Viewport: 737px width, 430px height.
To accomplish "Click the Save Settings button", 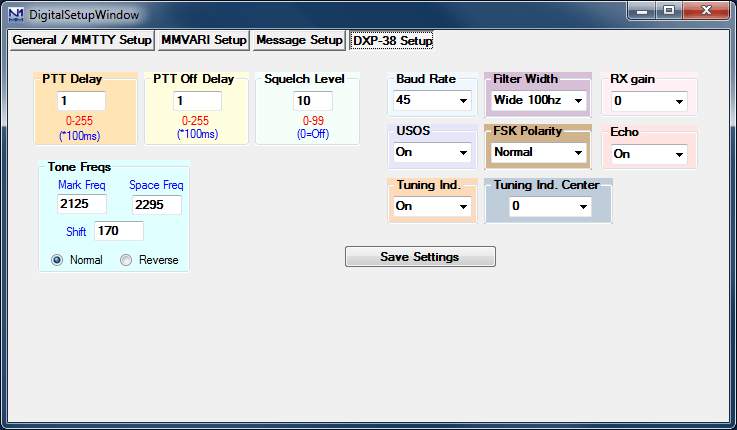I will 420,257.
